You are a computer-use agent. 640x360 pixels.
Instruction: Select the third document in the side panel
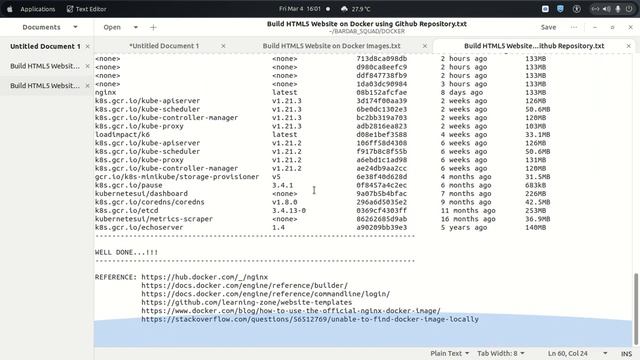pos(45,86)
